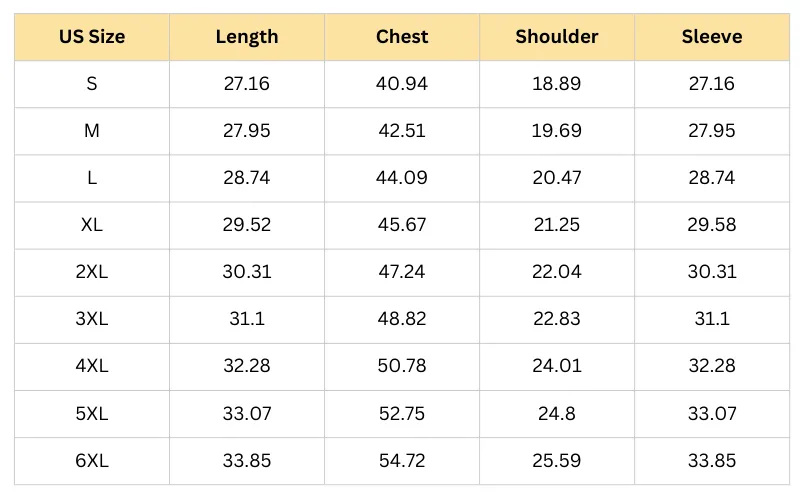This screenshot has height=500, width=800.
Task: Click the US Size column header
Action: (92, 37)
